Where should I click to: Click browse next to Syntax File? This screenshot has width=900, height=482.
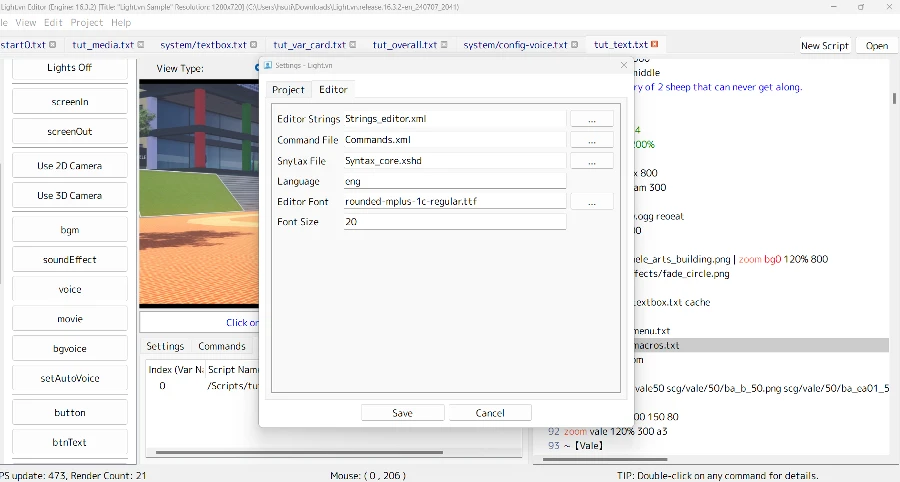591,161
